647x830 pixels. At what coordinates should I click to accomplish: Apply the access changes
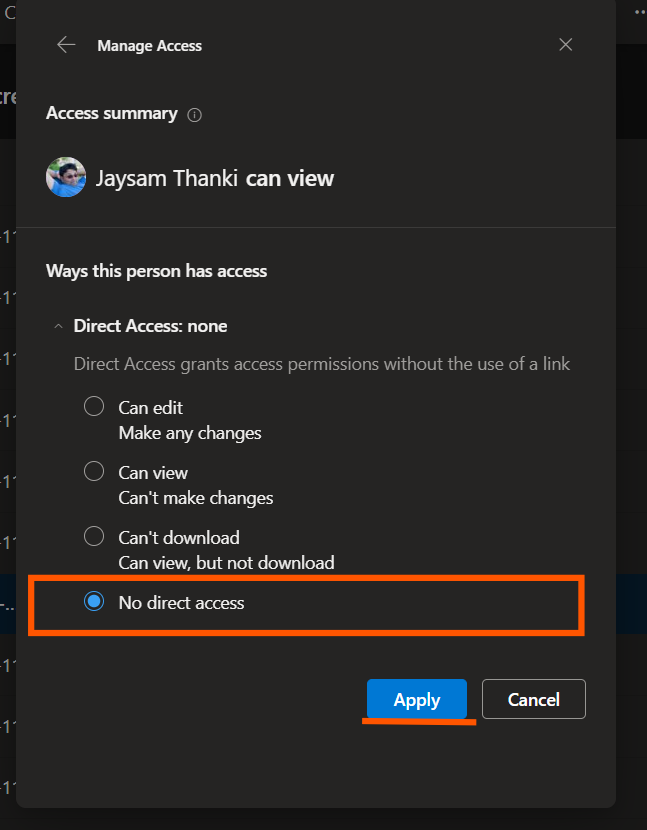(417, 699)
